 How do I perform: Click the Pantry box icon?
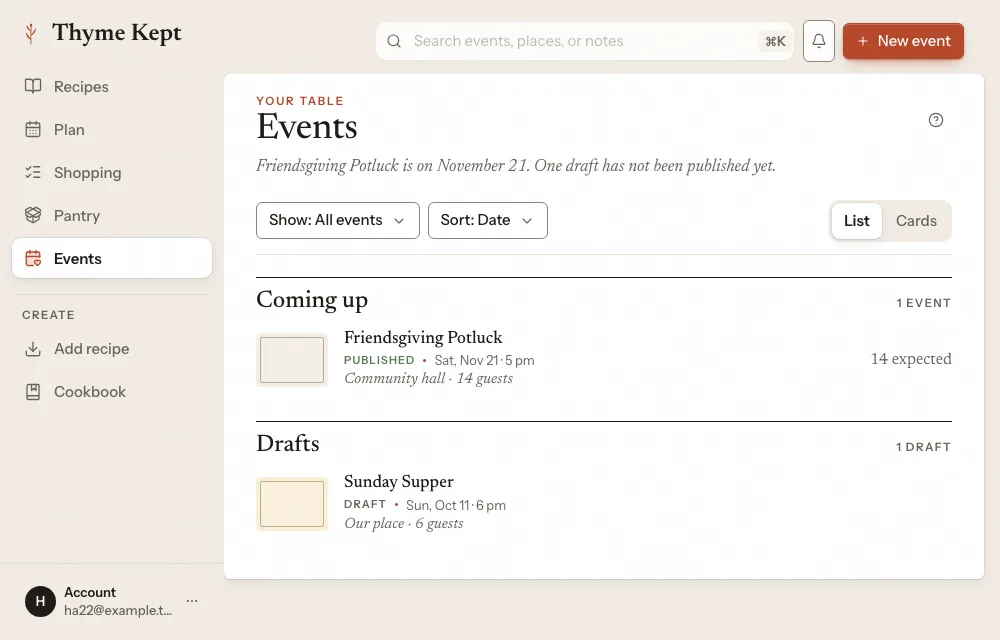[33, 215]
